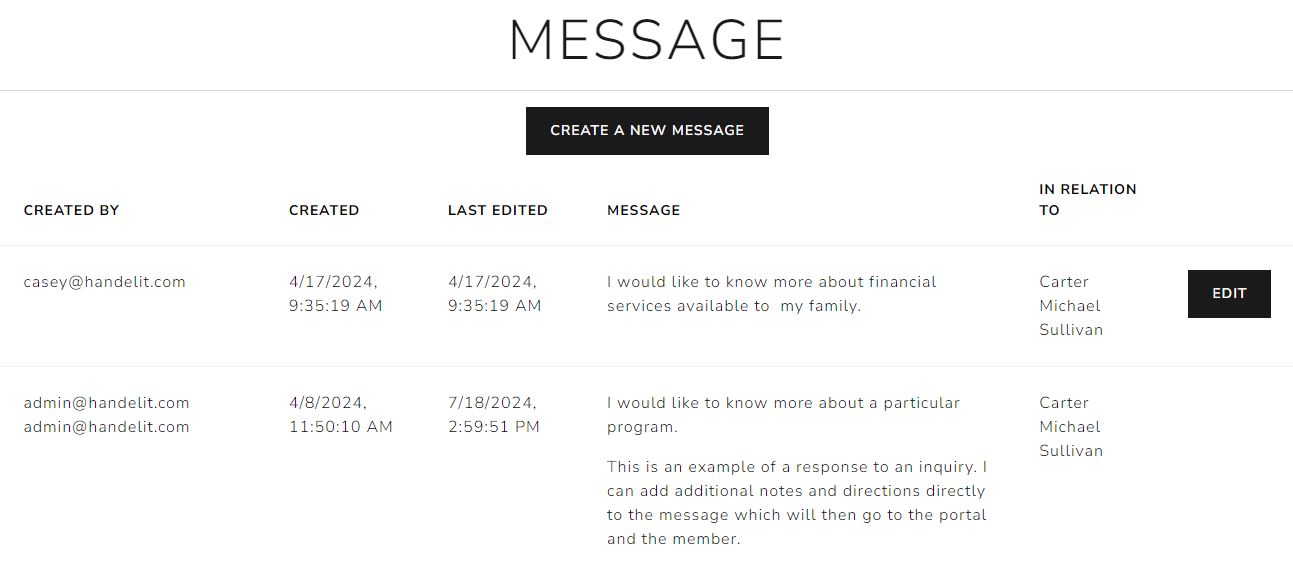Click the In Relation To column header
The width and height of the screenshot is (1293, 579).
click(1087, 199)
